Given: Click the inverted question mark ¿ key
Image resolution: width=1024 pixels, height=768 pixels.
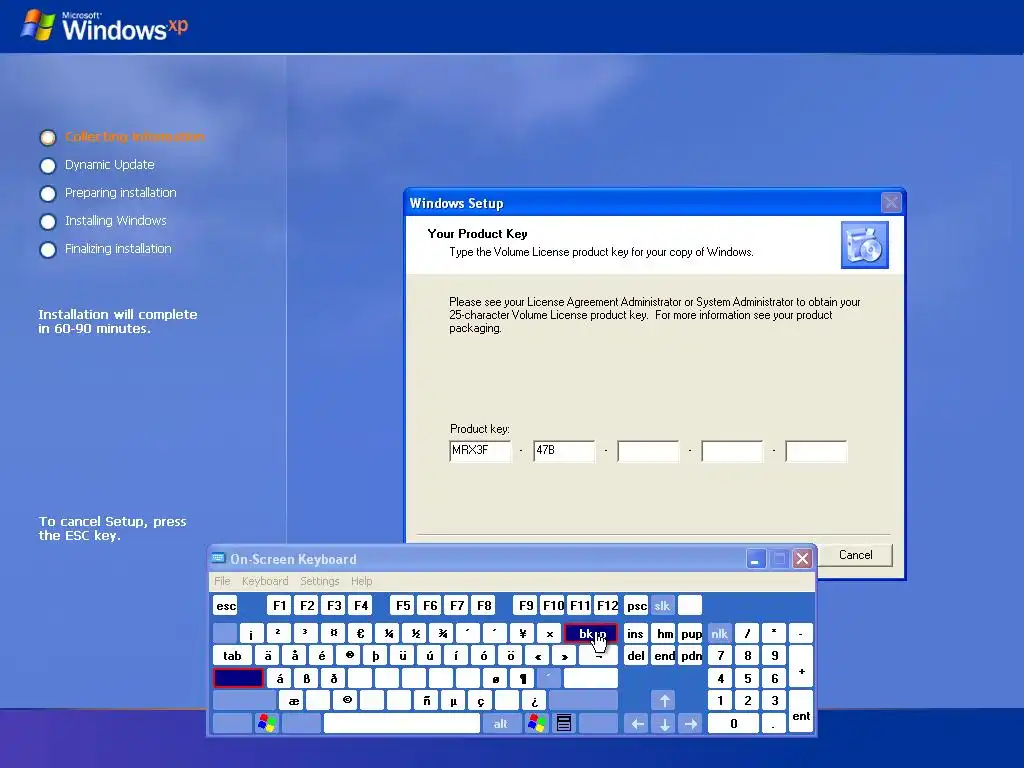Looking at the screenshot, I should coord(534,701).
